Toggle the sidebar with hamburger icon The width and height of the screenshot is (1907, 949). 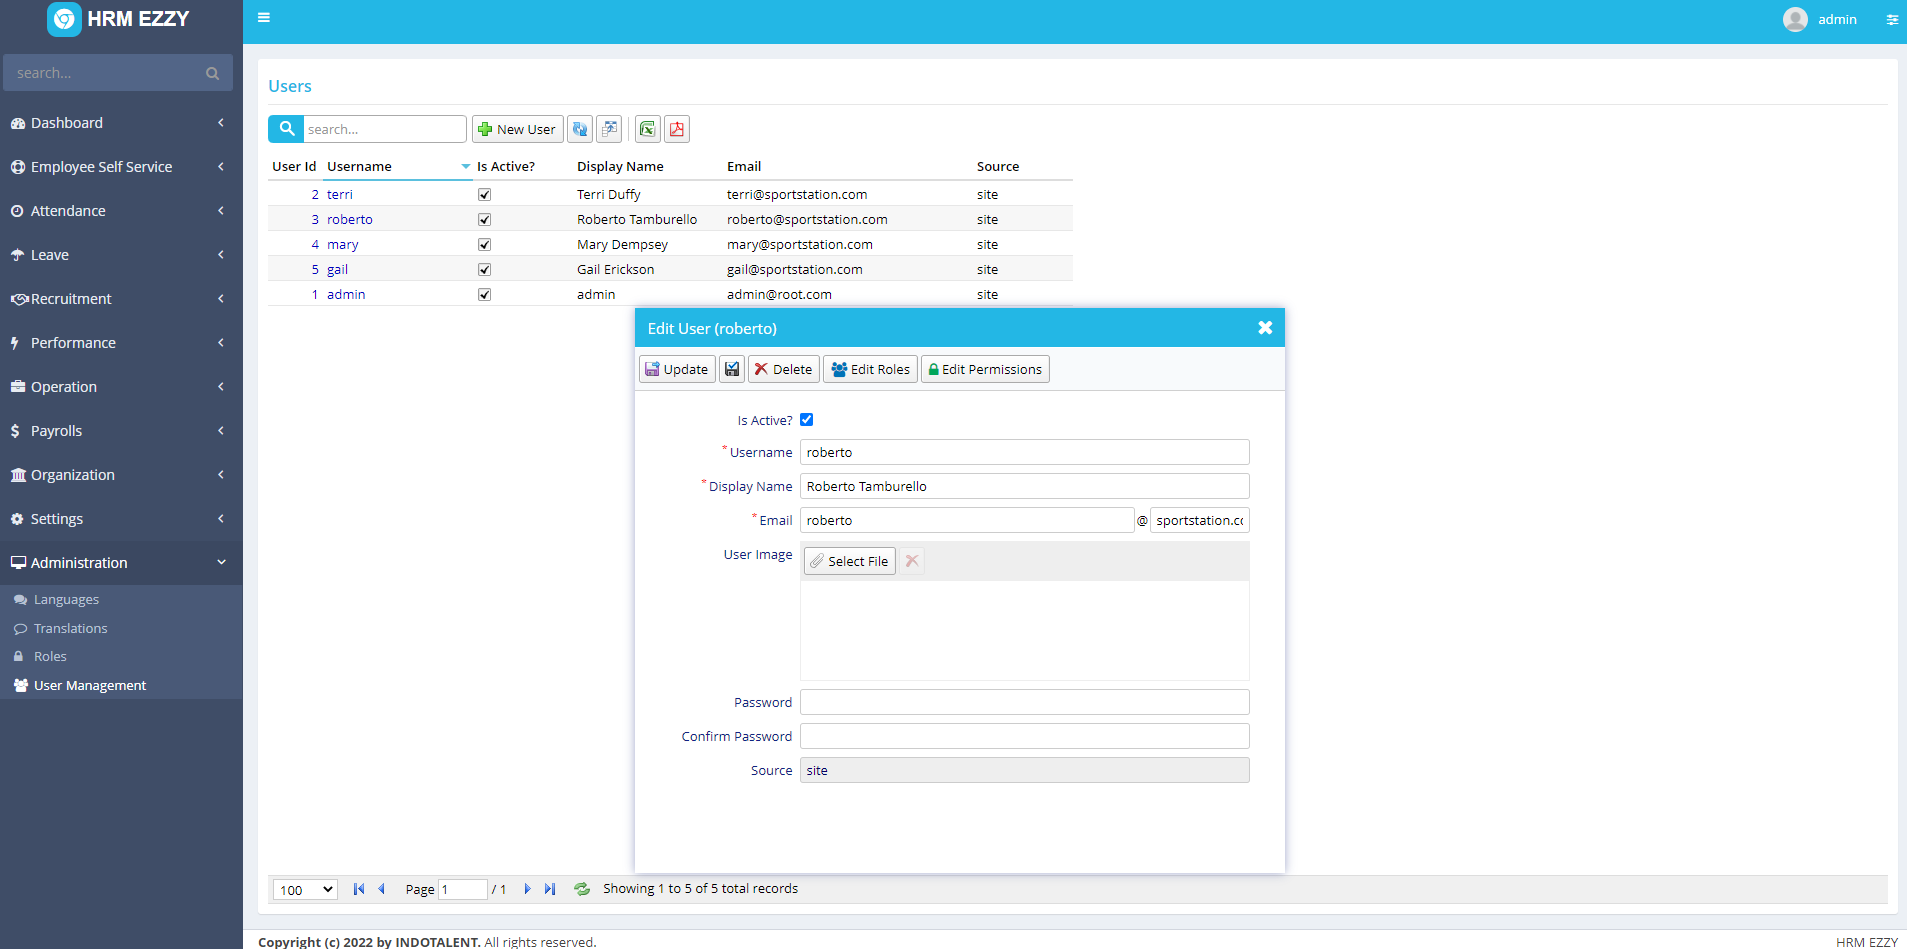(x=264, y=18)
